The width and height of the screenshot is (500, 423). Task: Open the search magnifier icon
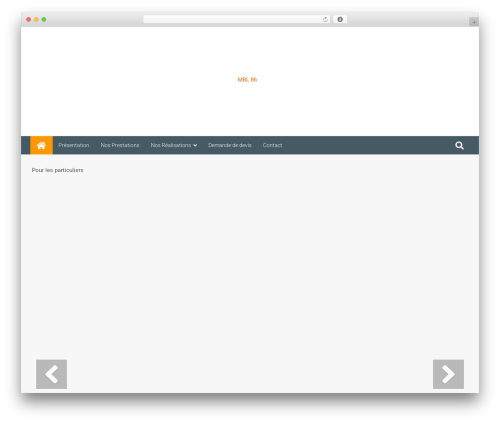pos(459,145)
